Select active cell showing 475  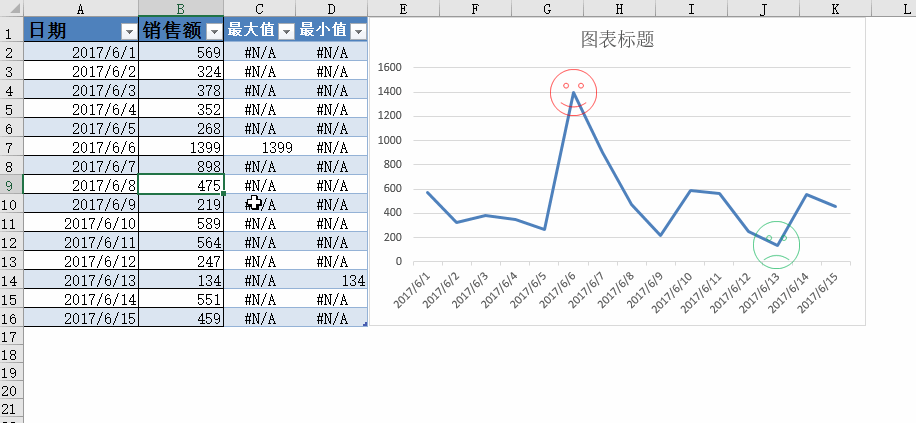tap(181, 185)
